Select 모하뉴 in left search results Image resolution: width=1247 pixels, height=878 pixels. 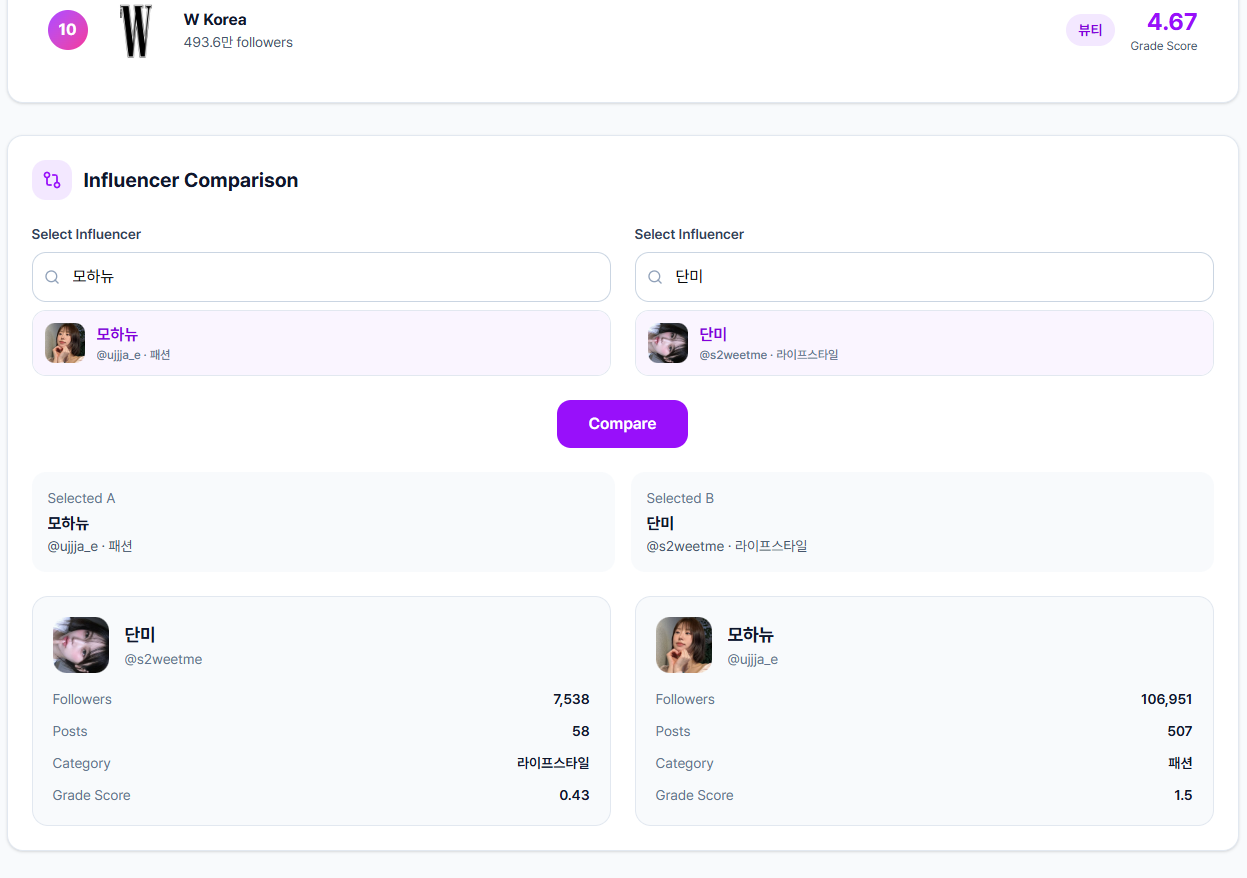[x=321, y=343]
